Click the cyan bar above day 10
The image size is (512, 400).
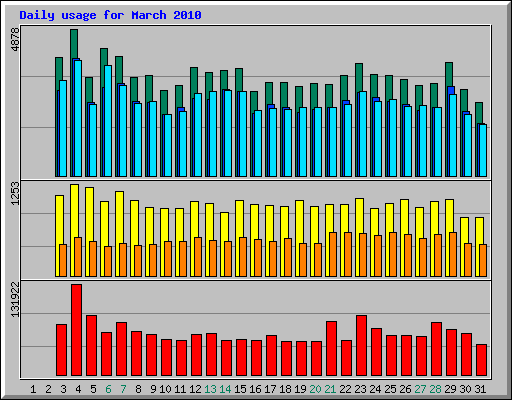[168, 145]
